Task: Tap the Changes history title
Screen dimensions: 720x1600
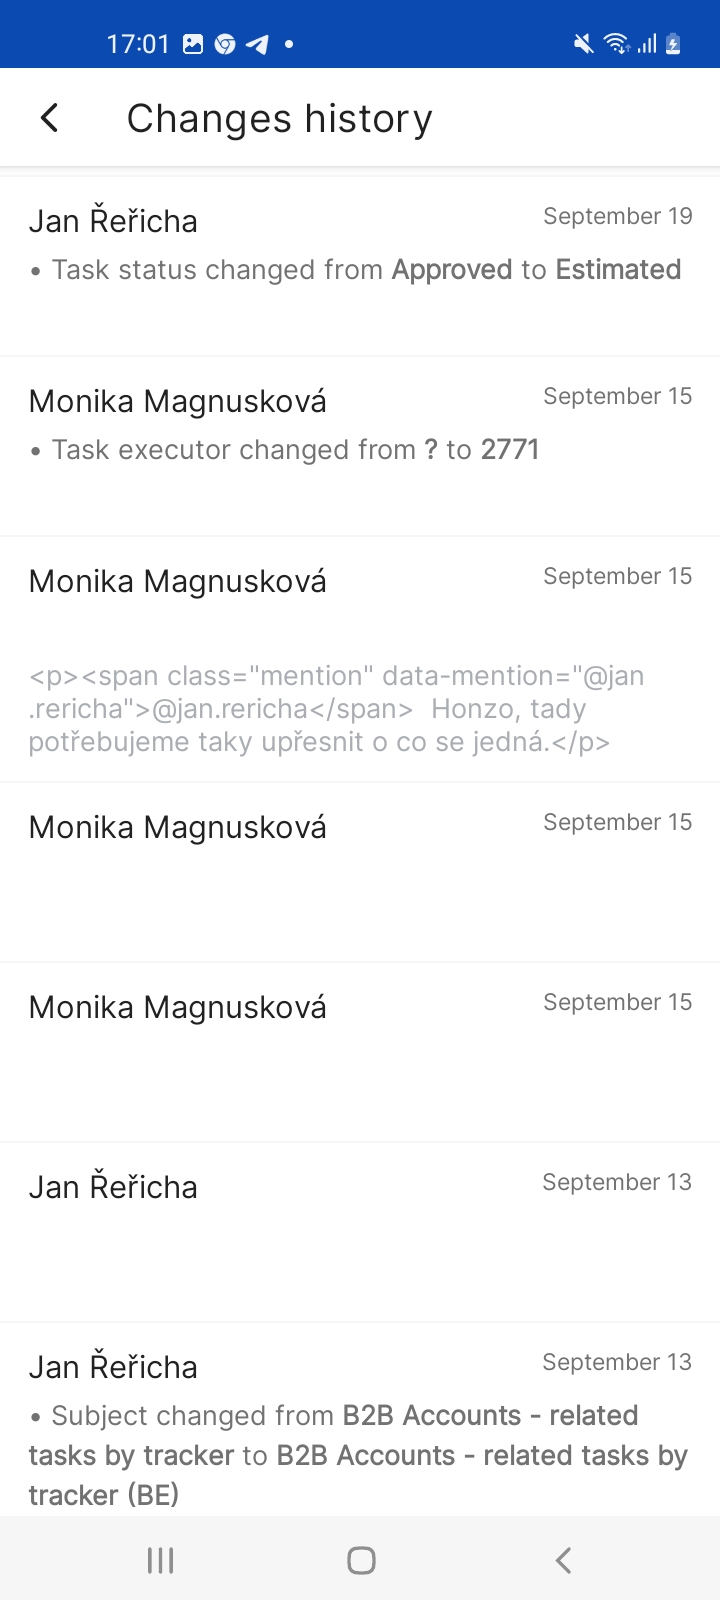Action: 279,118
